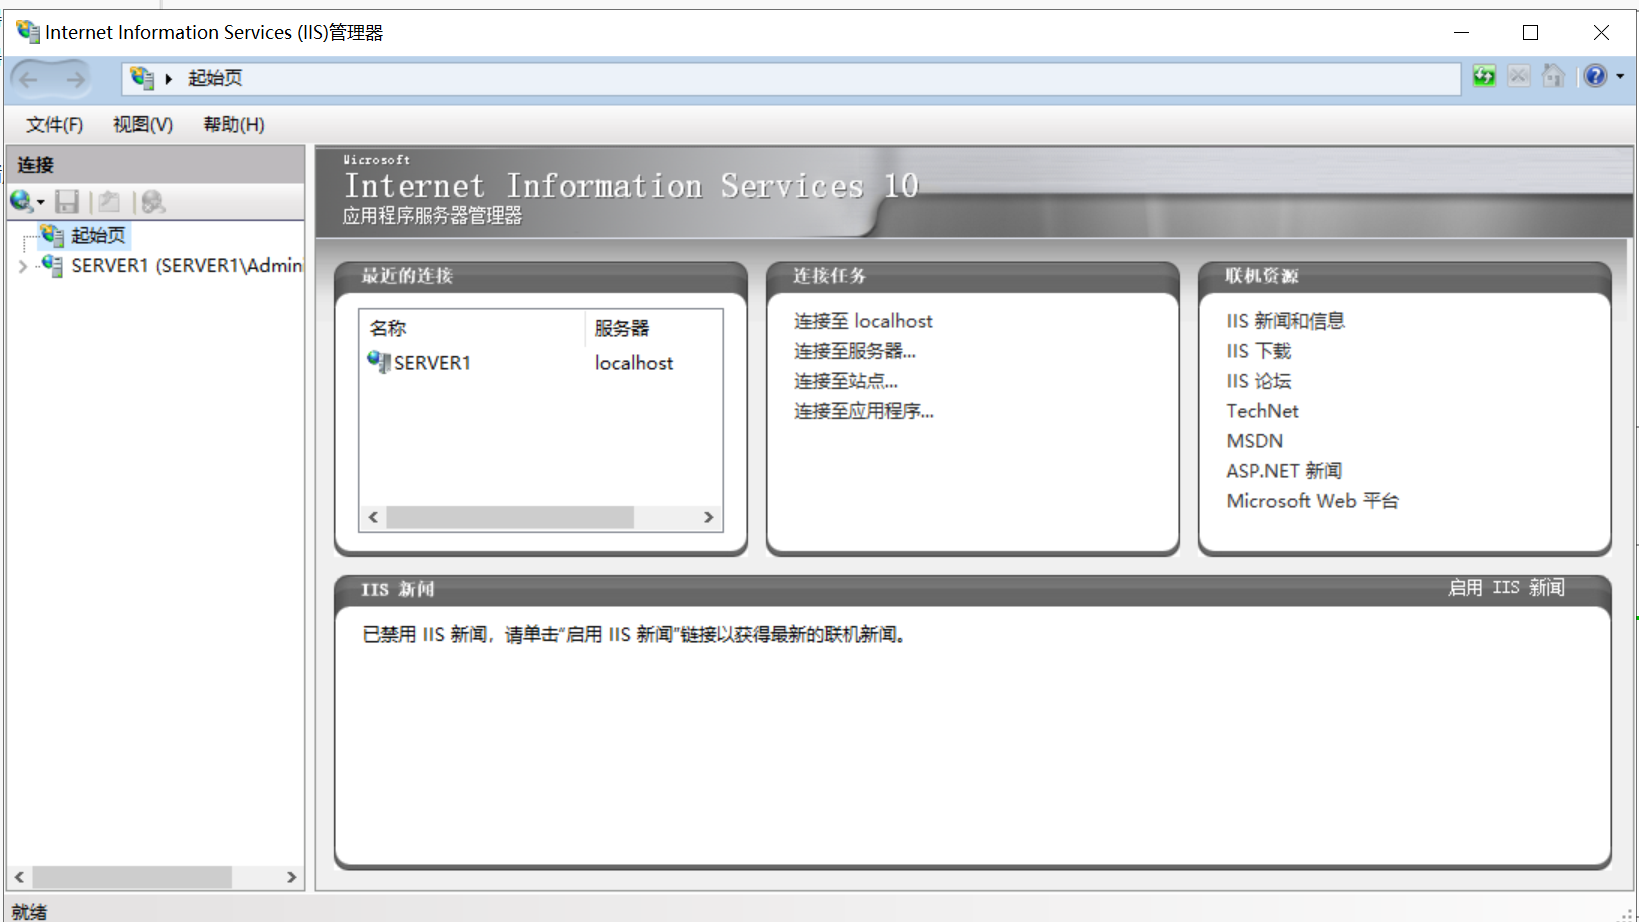The image size is (1639, 922).
Task: Open MSDN link
Action: 1254,441
